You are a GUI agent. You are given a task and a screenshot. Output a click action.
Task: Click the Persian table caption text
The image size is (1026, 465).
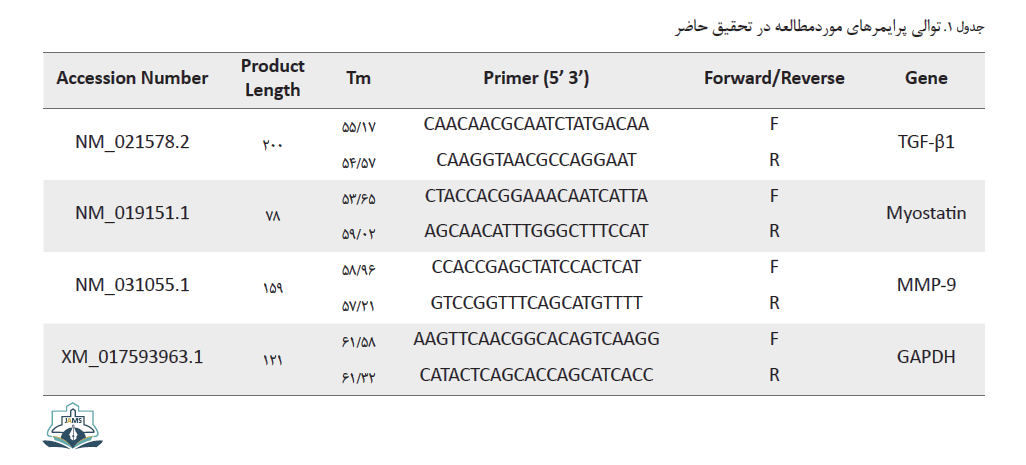pos(830,27)
